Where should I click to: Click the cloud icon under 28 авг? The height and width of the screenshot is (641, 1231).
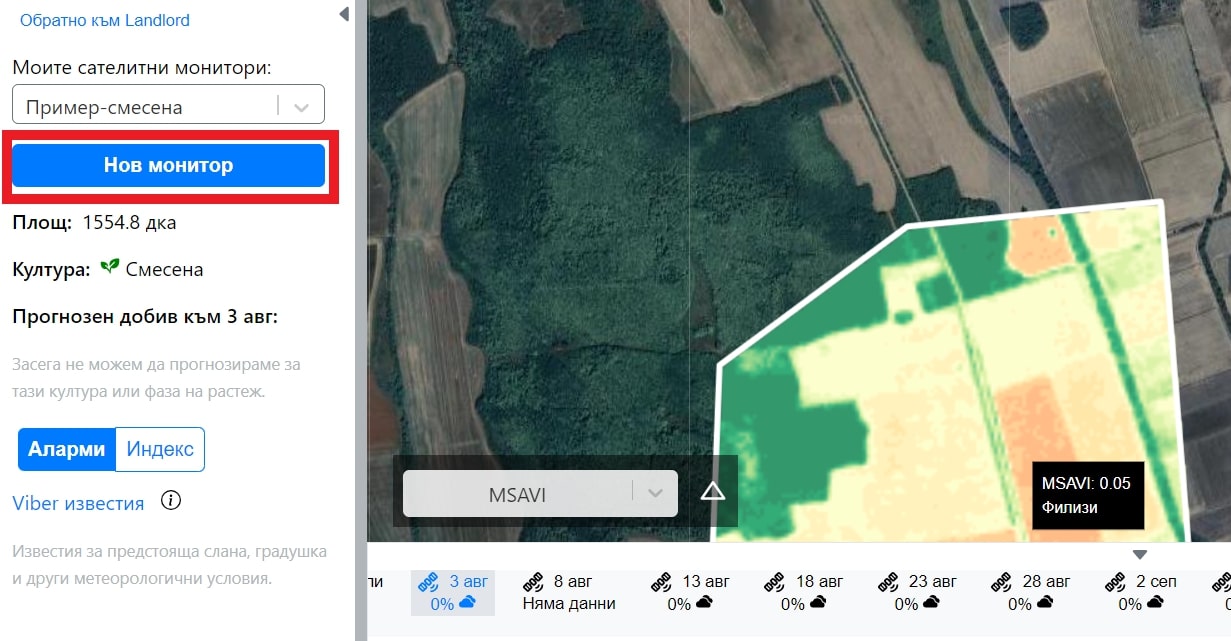pyautogui.click(x=1045, y=603)
